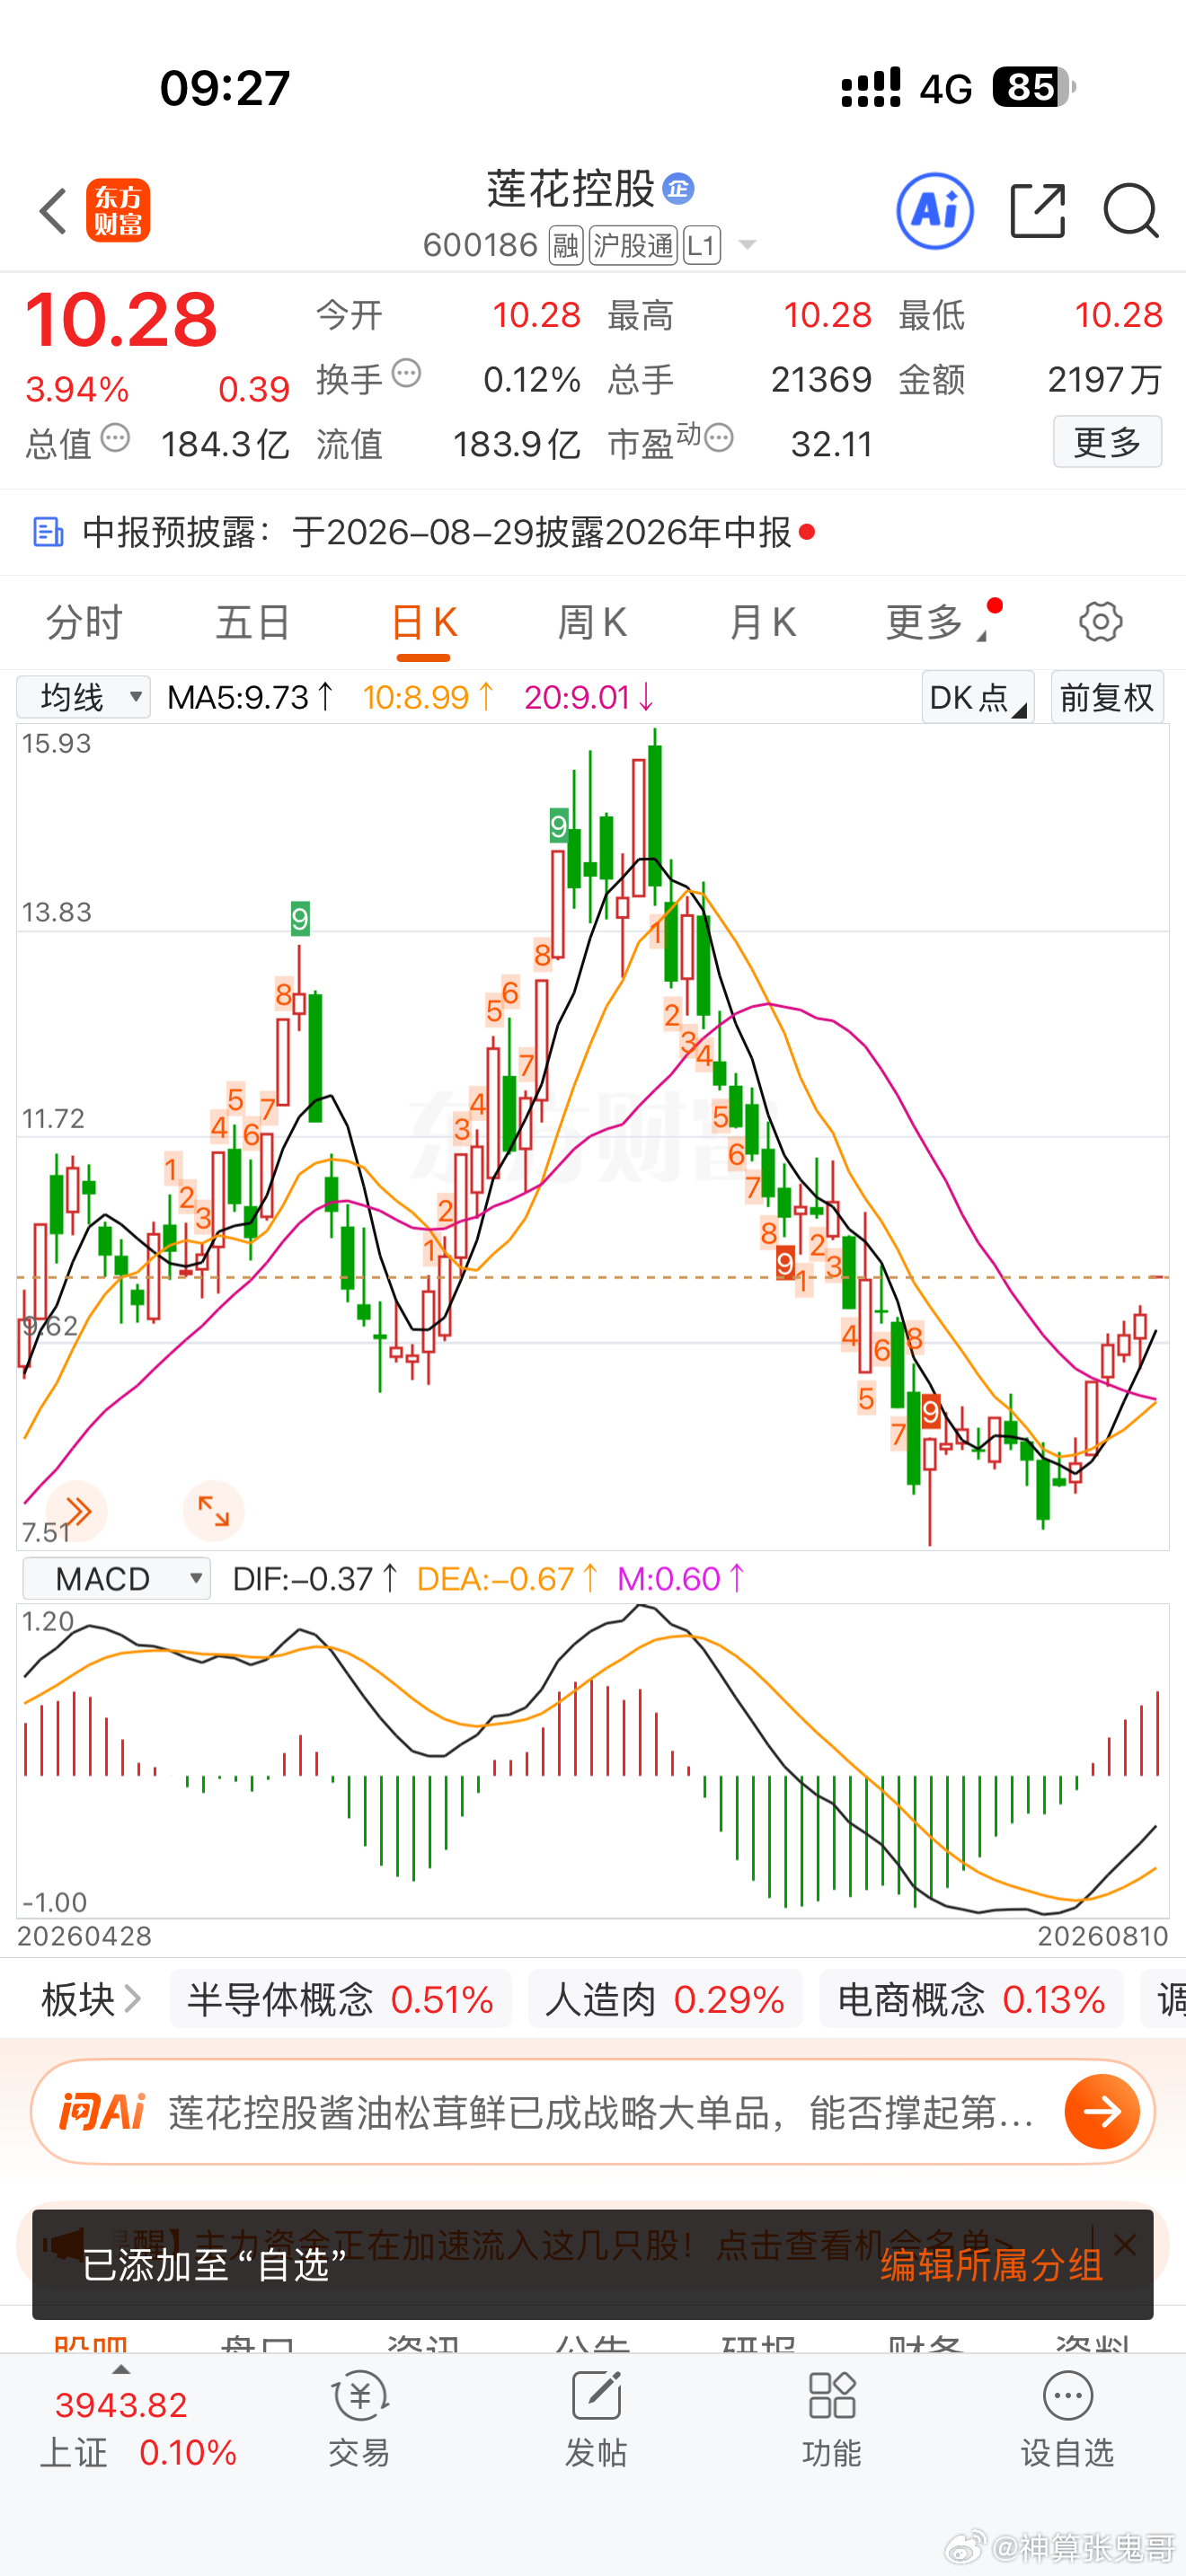Open the search magnifier icon
Image resolution: width=1186 pixels, height=2576 pixels.
1131,211
